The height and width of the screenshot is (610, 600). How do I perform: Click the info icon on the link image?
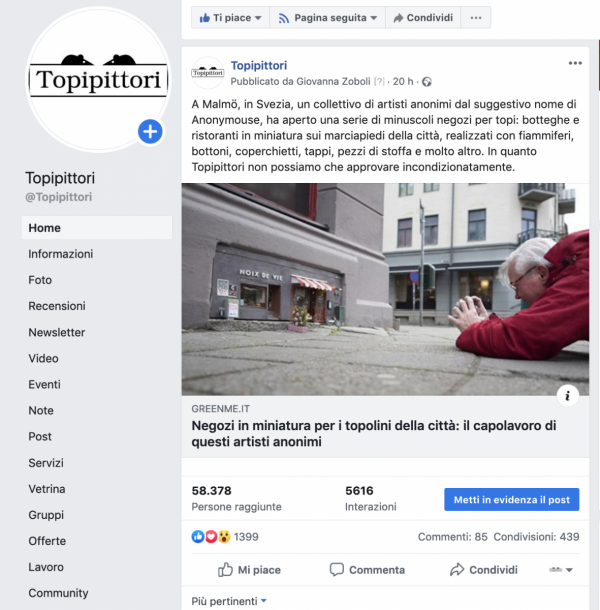coord(568,396)
